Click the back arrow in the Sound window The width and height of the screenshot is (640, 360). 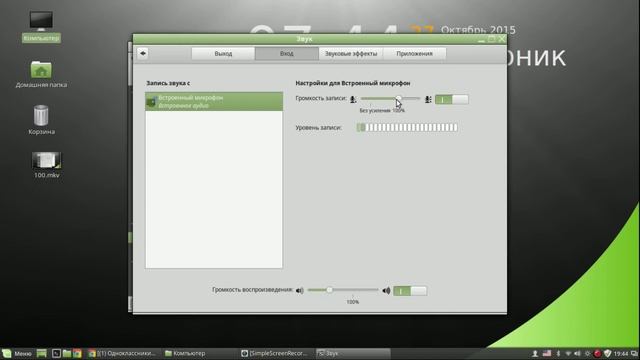[x=143, y=53]
